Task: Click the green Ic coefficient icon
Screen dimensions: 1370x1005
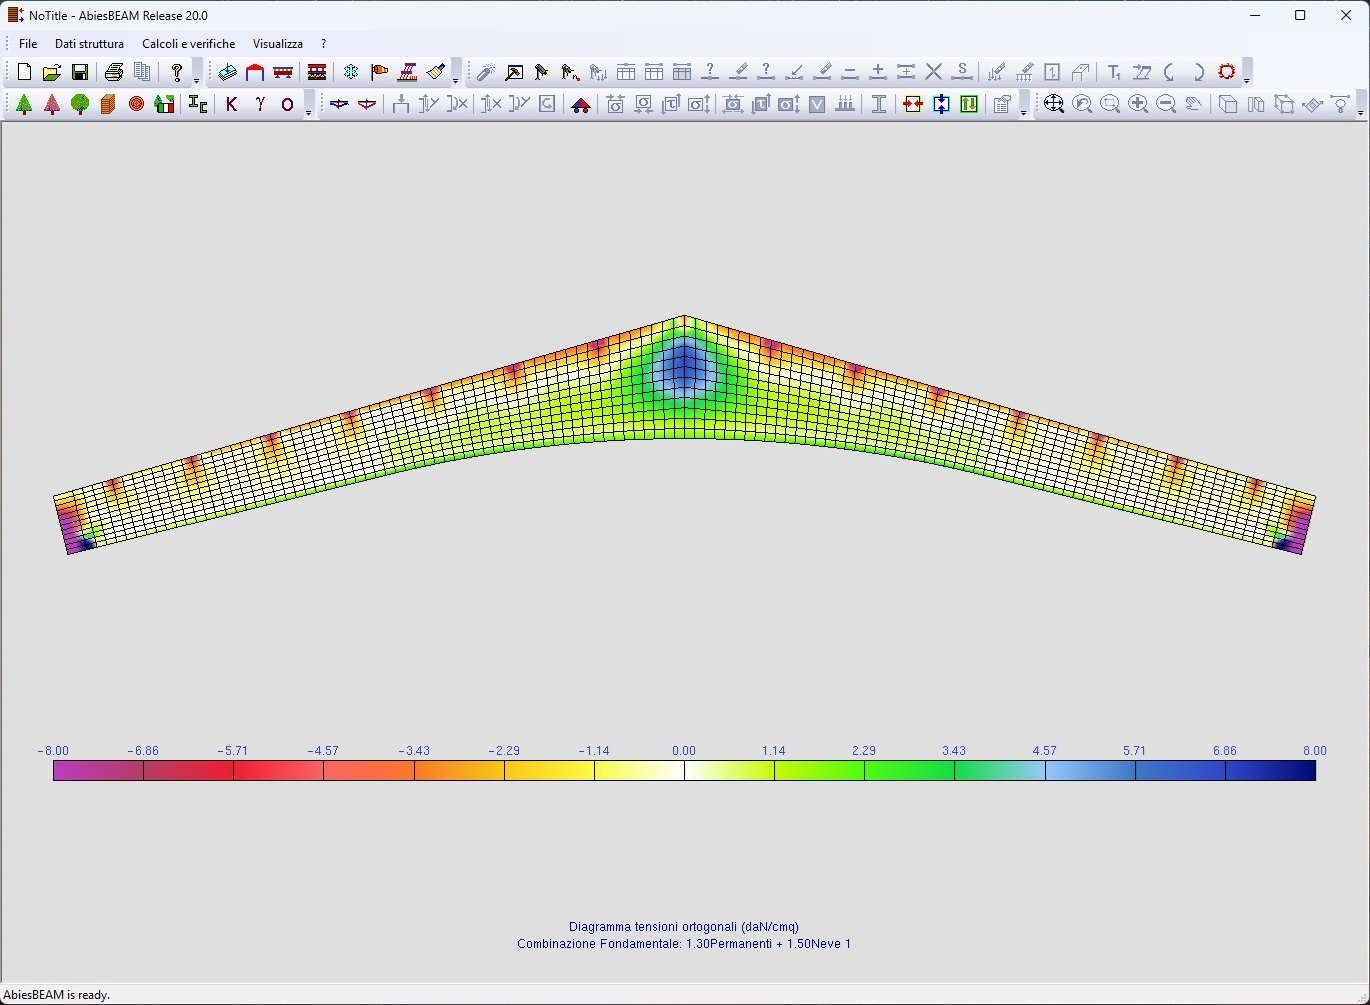Action: 198,104
